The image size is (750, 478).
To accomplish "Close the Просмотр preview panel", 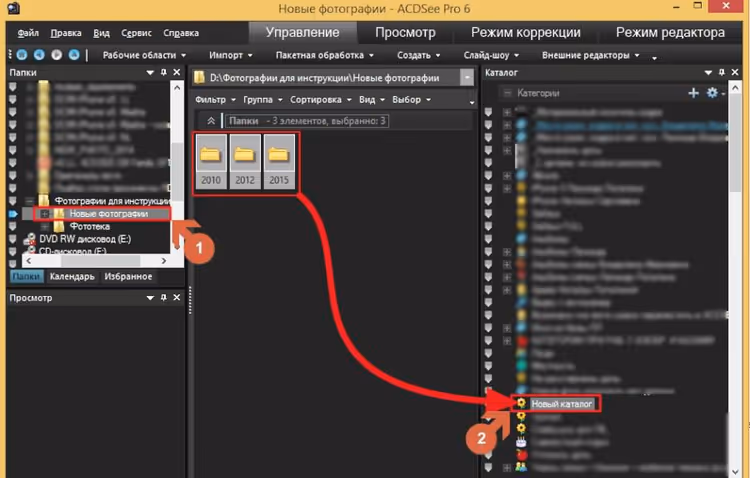I will click(x=176, y=298).
